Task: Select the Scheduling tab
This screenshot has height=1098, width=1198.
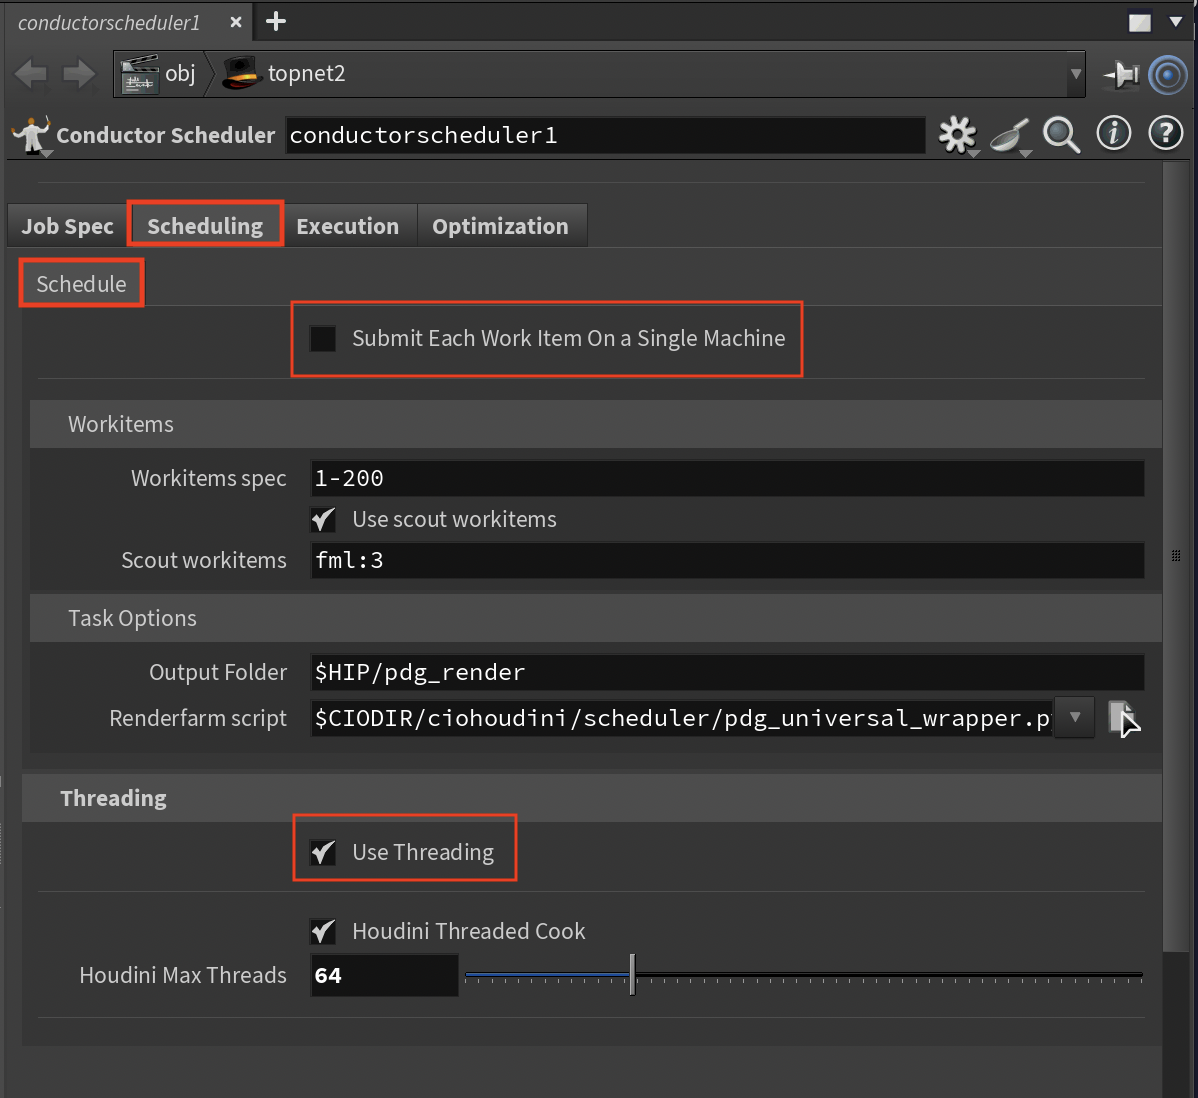Action: pos(205,226)
